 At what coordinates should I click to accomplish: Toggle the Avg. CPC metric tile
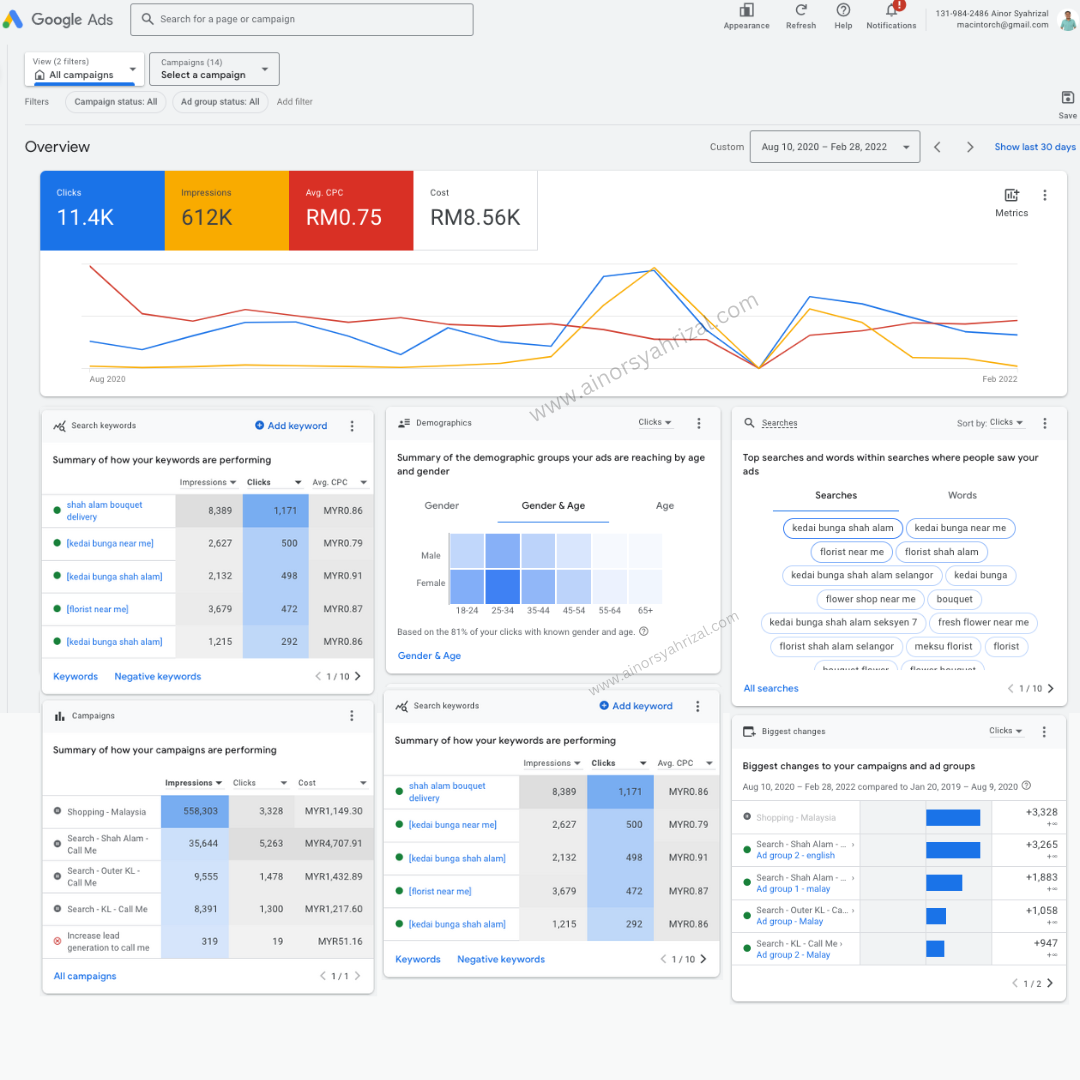click(x=350, y=210)
